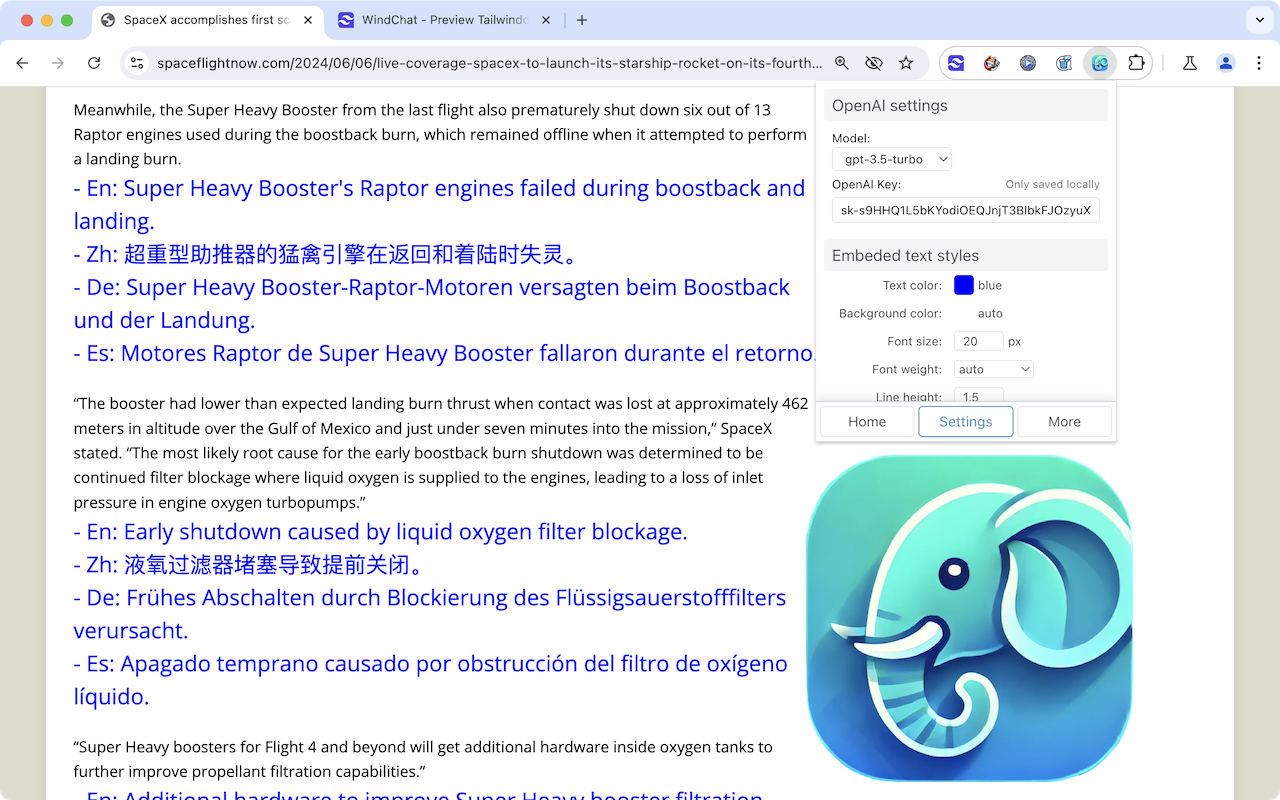Click the Background color auto value
Viewport: 1280px width, 800px height.
pos(990,313)
